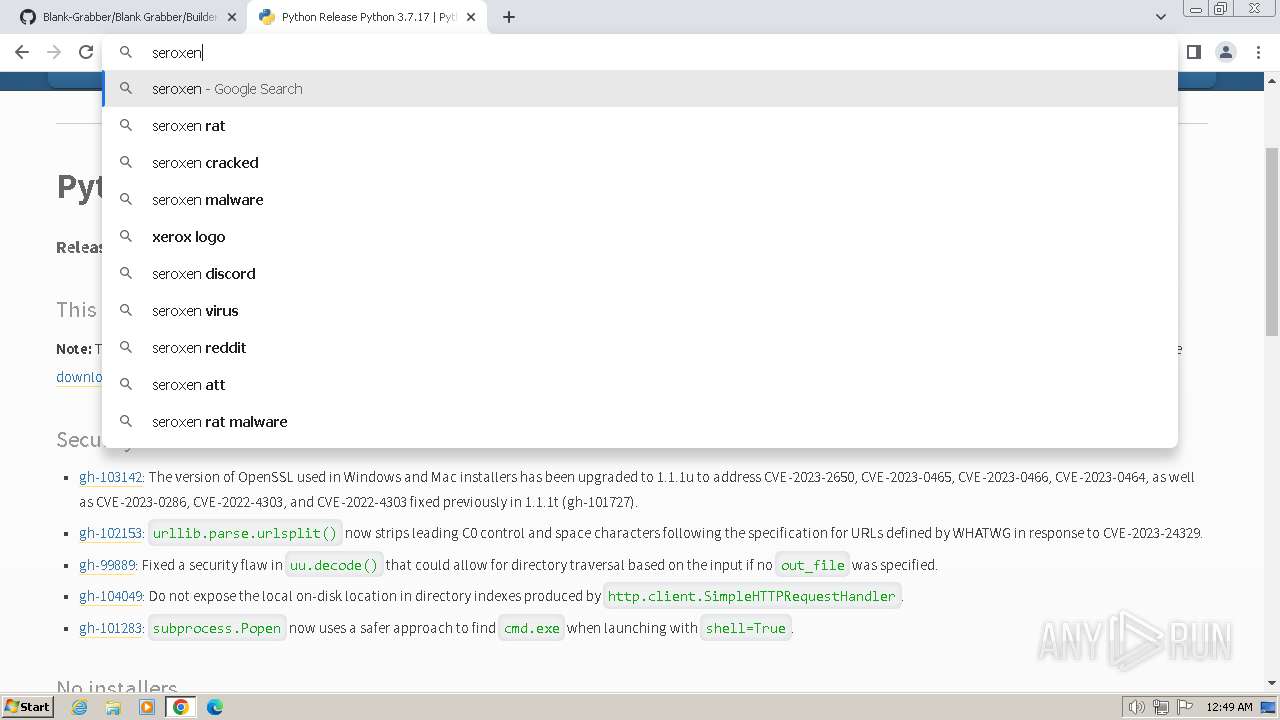This screenshot has width=1280, height=720.
Task: Open the Chrome profile avatar menu
Action: (1225, 52)
